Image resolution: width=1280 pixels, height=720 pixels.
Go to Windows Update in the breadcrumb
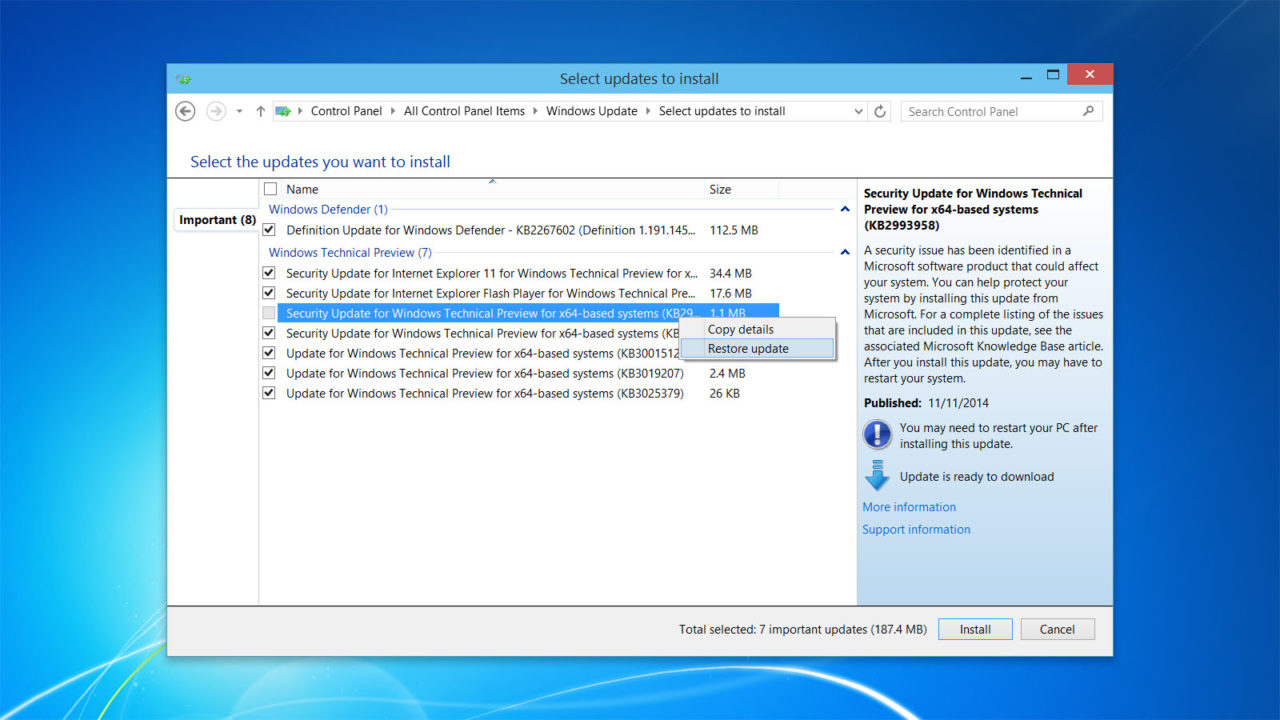(591, 111)
